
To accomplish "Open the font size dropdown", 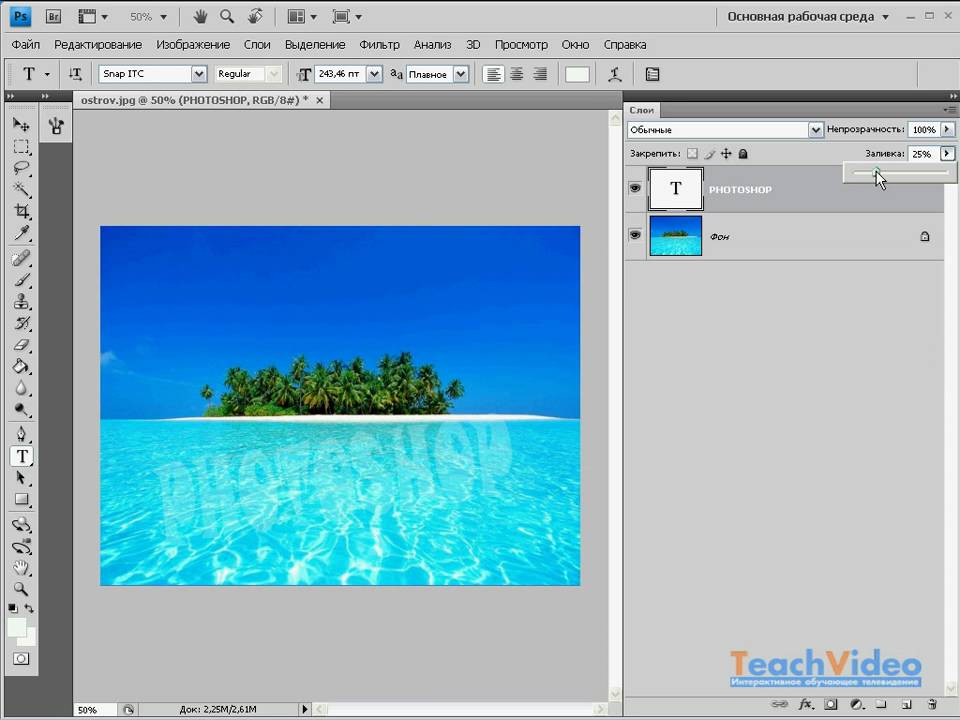I will tap(374, 74).
